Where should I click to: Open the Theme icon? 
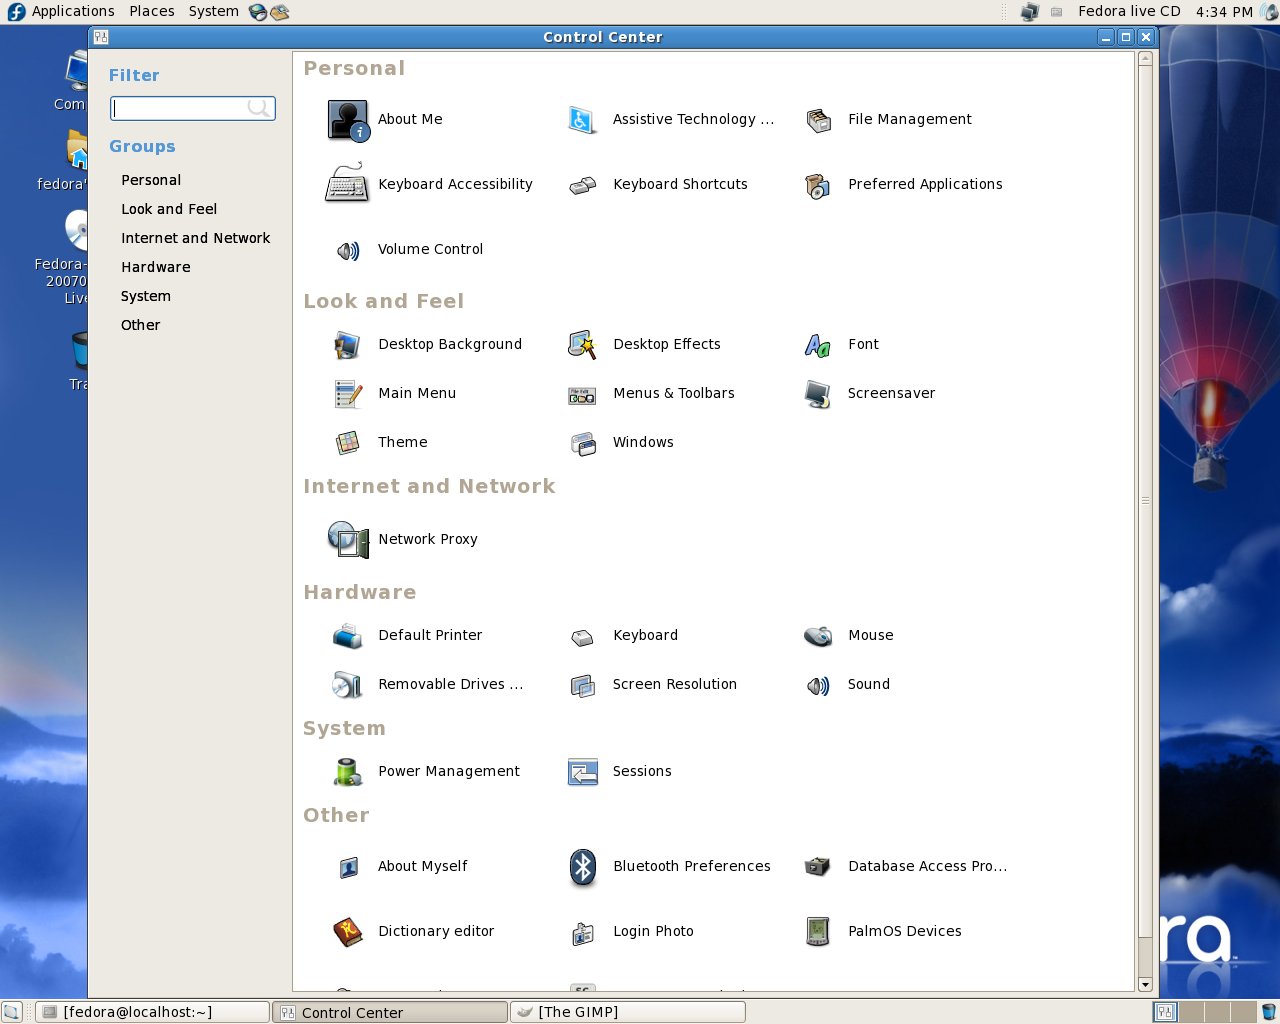(347, 443)
